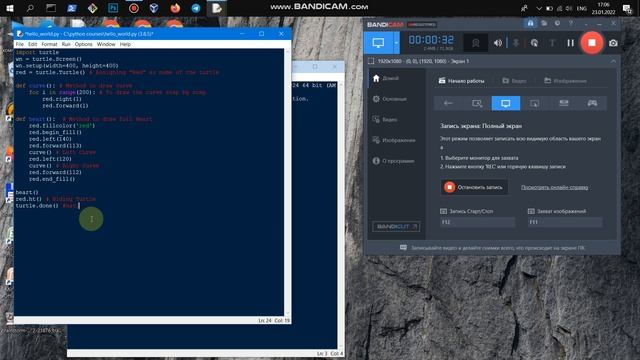Pause the Bandicam recording
The image size is (640, 360).
[x=570, y=43]
